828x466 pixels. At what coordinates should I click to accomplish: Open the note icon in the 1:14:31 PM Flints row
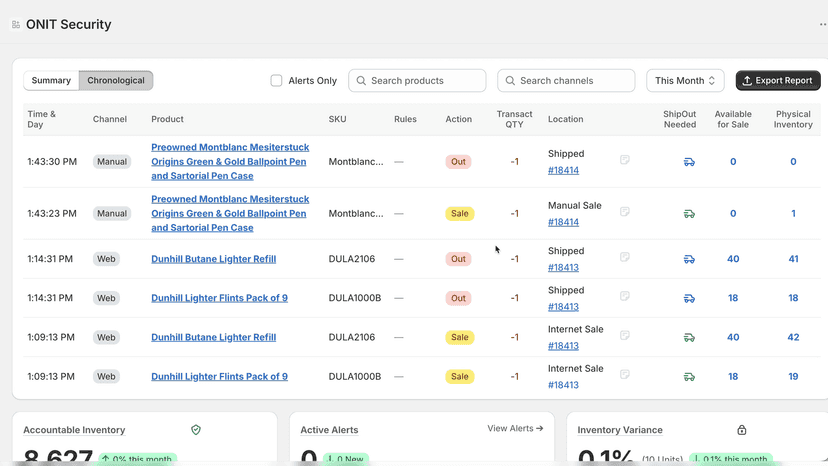625,296
